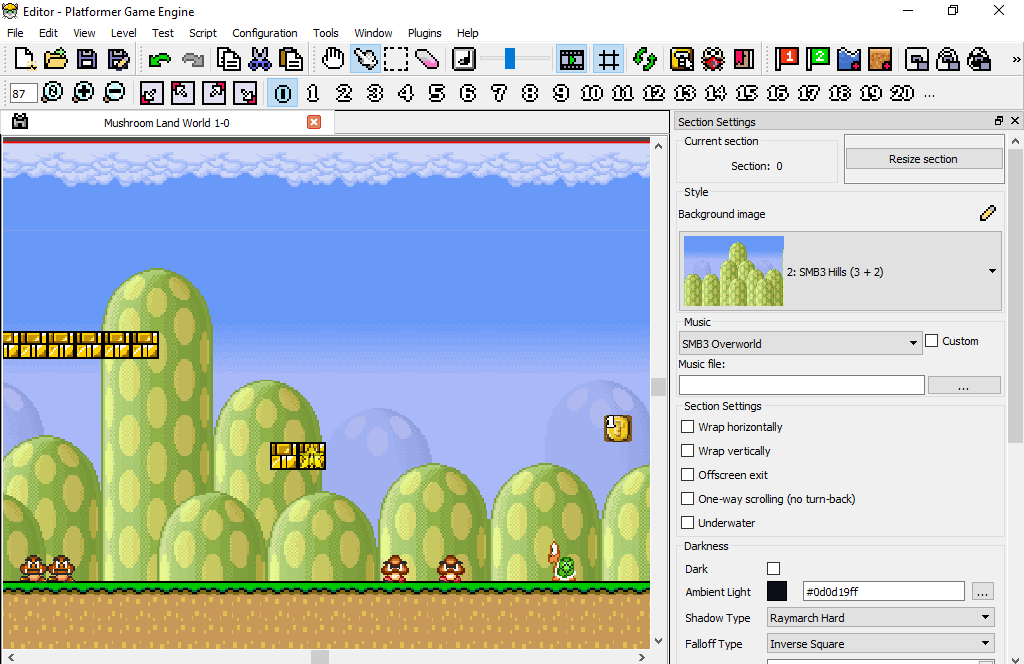This screenshot has height=664, width=1024.
Task: Enable the Custom music checkbox
Action: 932,341
